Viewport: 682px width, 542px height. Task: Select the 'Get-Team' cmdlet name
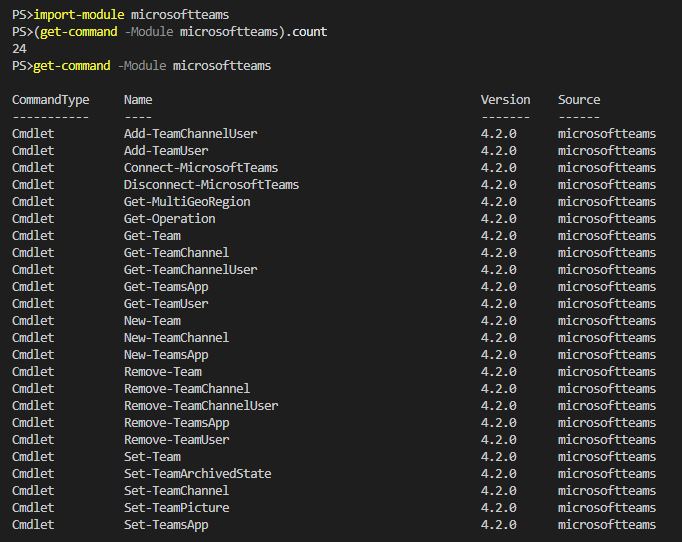[x=152, y=236]
